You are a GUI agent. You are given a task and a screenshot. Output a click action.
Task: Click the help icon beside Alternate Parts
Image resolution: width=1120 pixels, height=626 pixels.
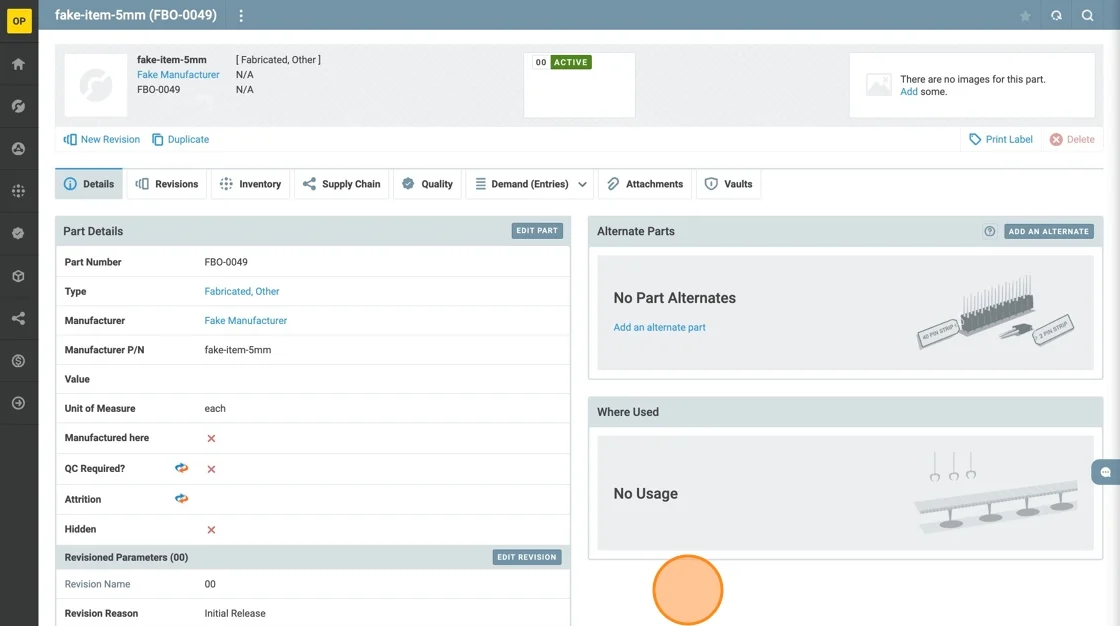[x=990, y=231]
